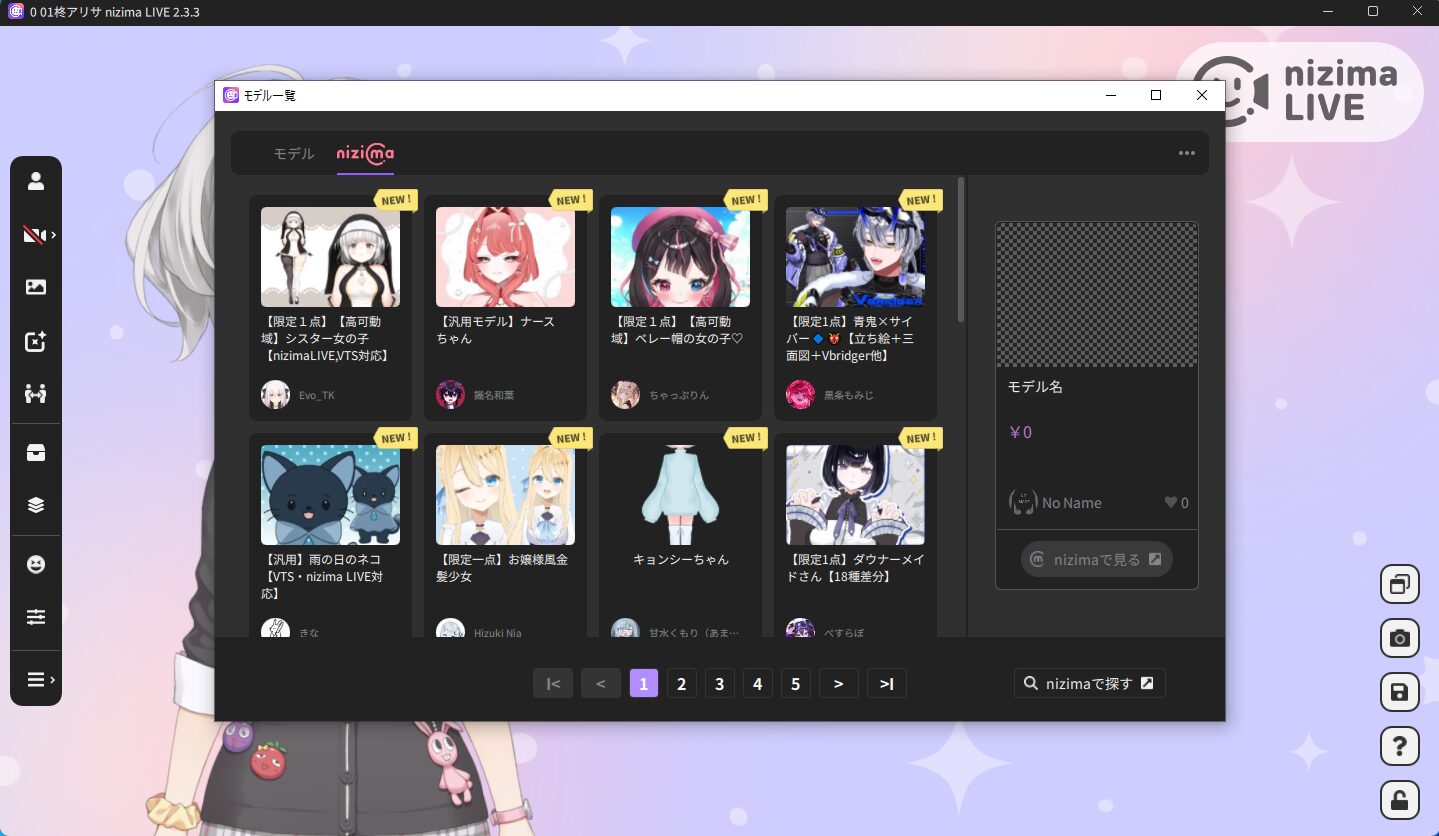Viewport: 1439px width, 836px height.
Task: Click the nizimaで探す search button
Action: point(1089,683)
